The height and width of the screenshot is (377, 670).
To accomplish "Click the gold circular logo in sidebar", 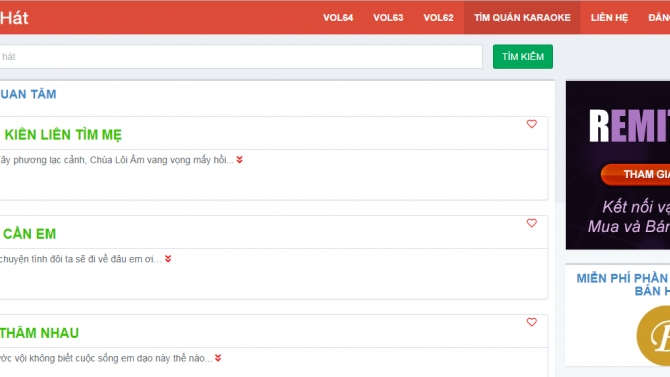I will pyautogui.click(x=653, y=336).
